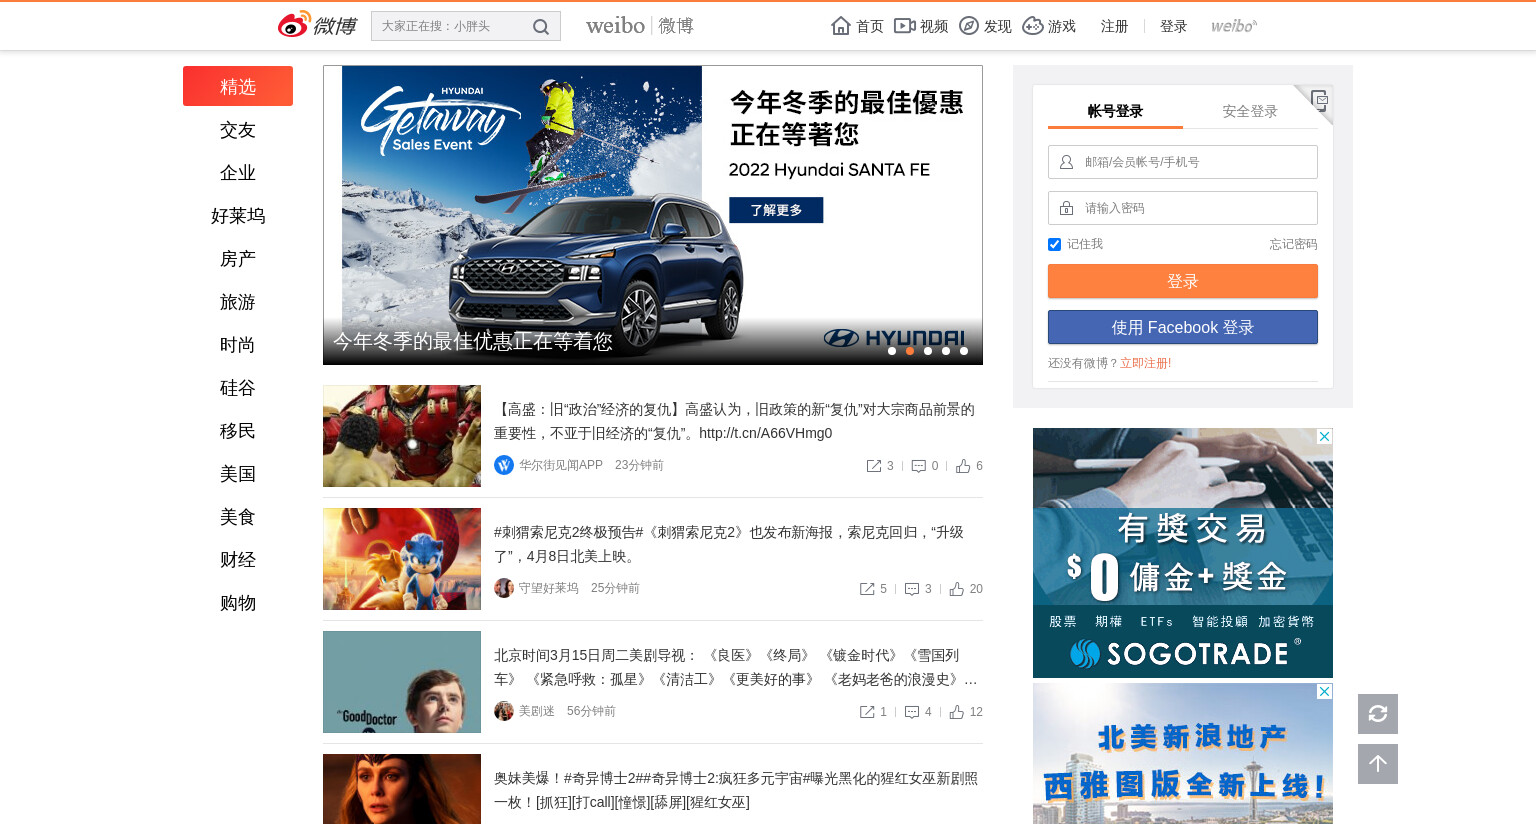The width and height of the screenshot is (1536, 824).
Task: Select 美国 category in sidebar
Action: point(238,474)
